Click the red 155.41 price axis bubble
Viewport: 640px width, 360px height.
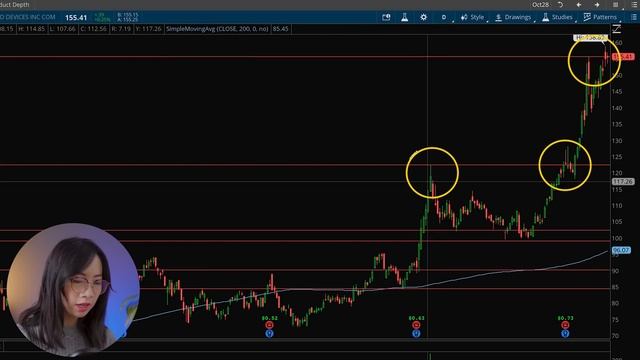(x=623, y=57)
